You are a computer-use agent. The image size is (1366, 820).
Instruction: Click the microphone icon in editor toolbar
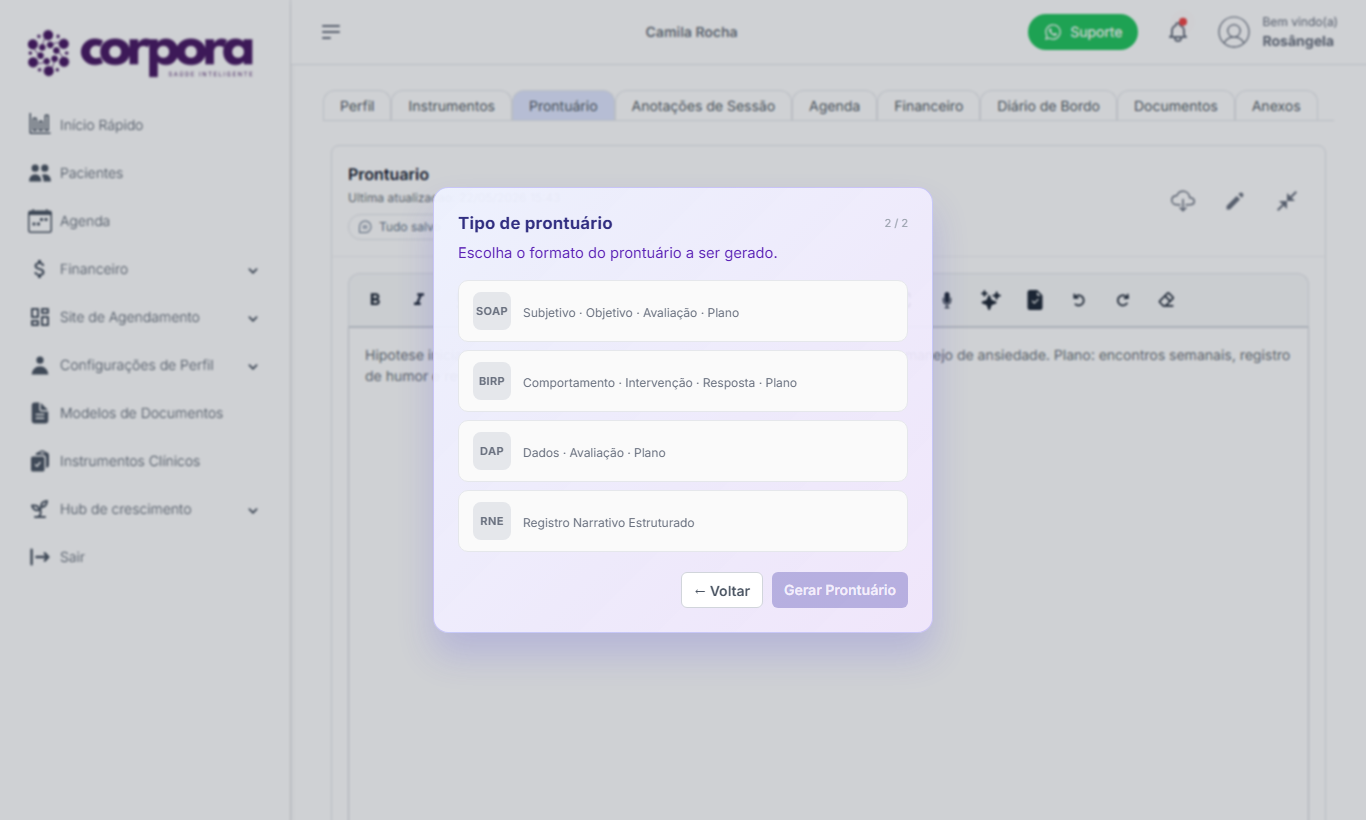click(x=946, y=300)
